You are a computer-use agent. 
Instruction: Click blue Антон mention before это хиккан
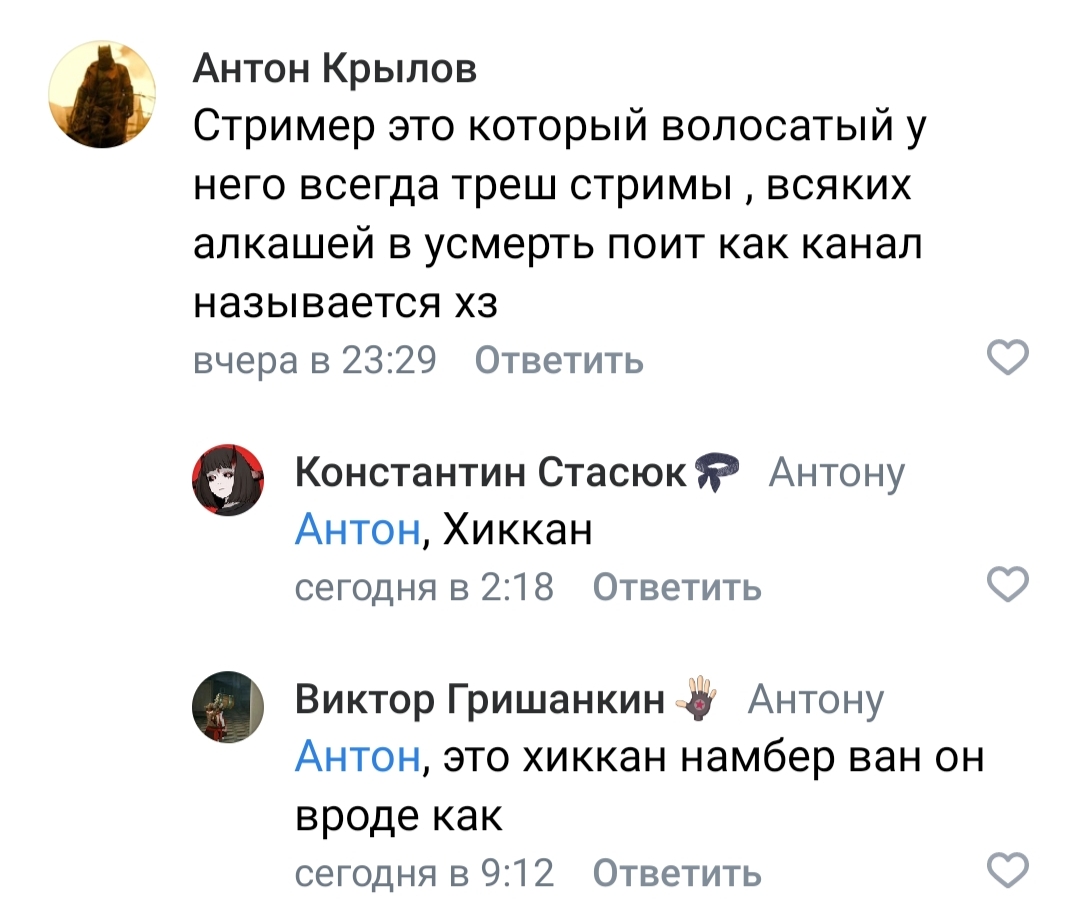pos(356,757)
